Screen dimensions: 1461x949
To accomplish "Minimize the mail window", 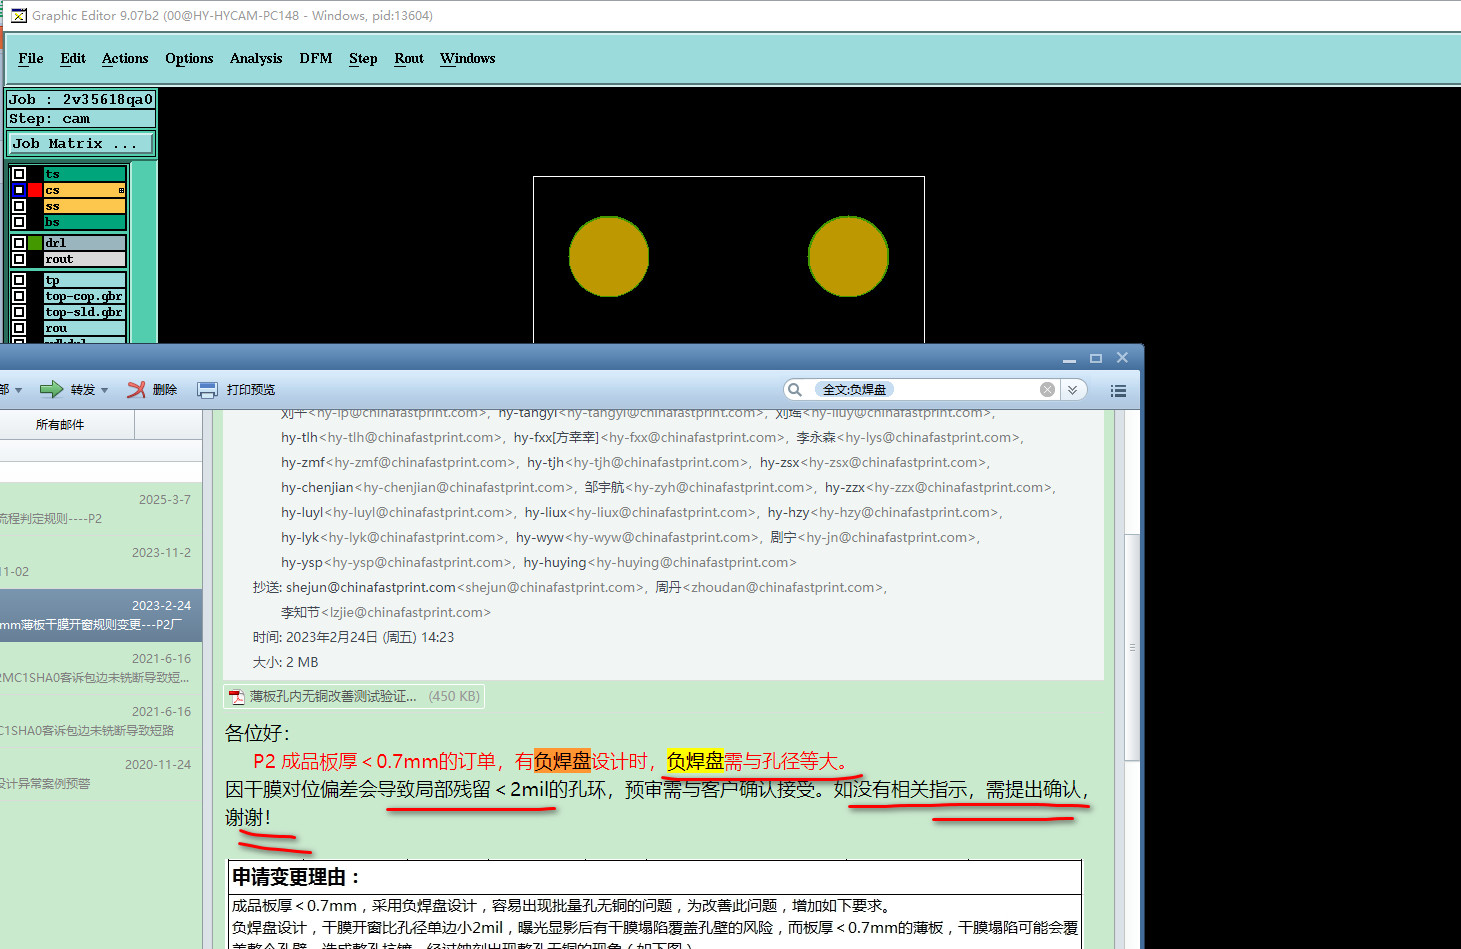I will tap(1069, 359).
